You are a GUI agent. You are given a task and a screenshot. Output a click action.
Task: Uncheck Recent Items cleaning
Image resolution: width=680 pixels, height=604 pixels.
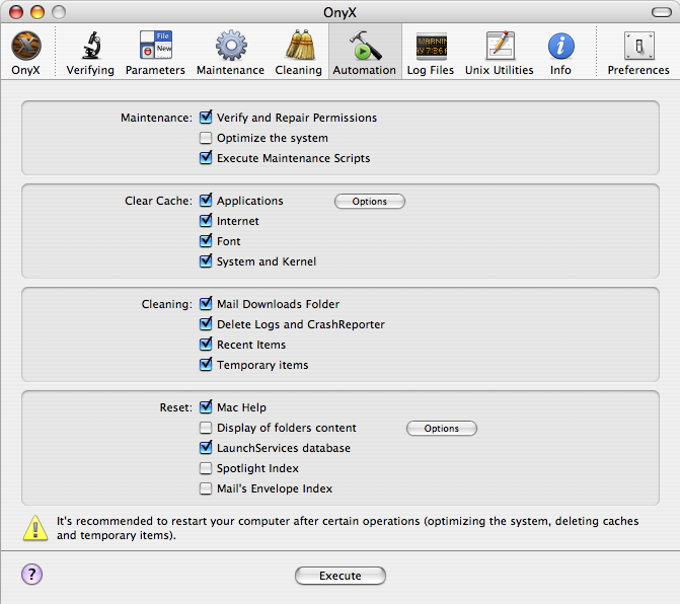coord(206,344)
